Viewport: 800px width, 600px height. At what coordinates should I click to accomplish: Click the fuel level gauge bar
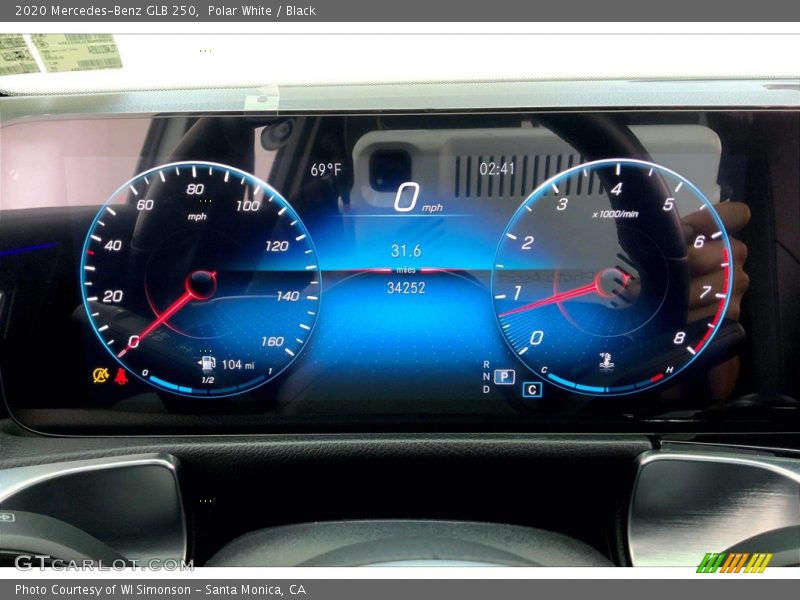pos(207,386)
